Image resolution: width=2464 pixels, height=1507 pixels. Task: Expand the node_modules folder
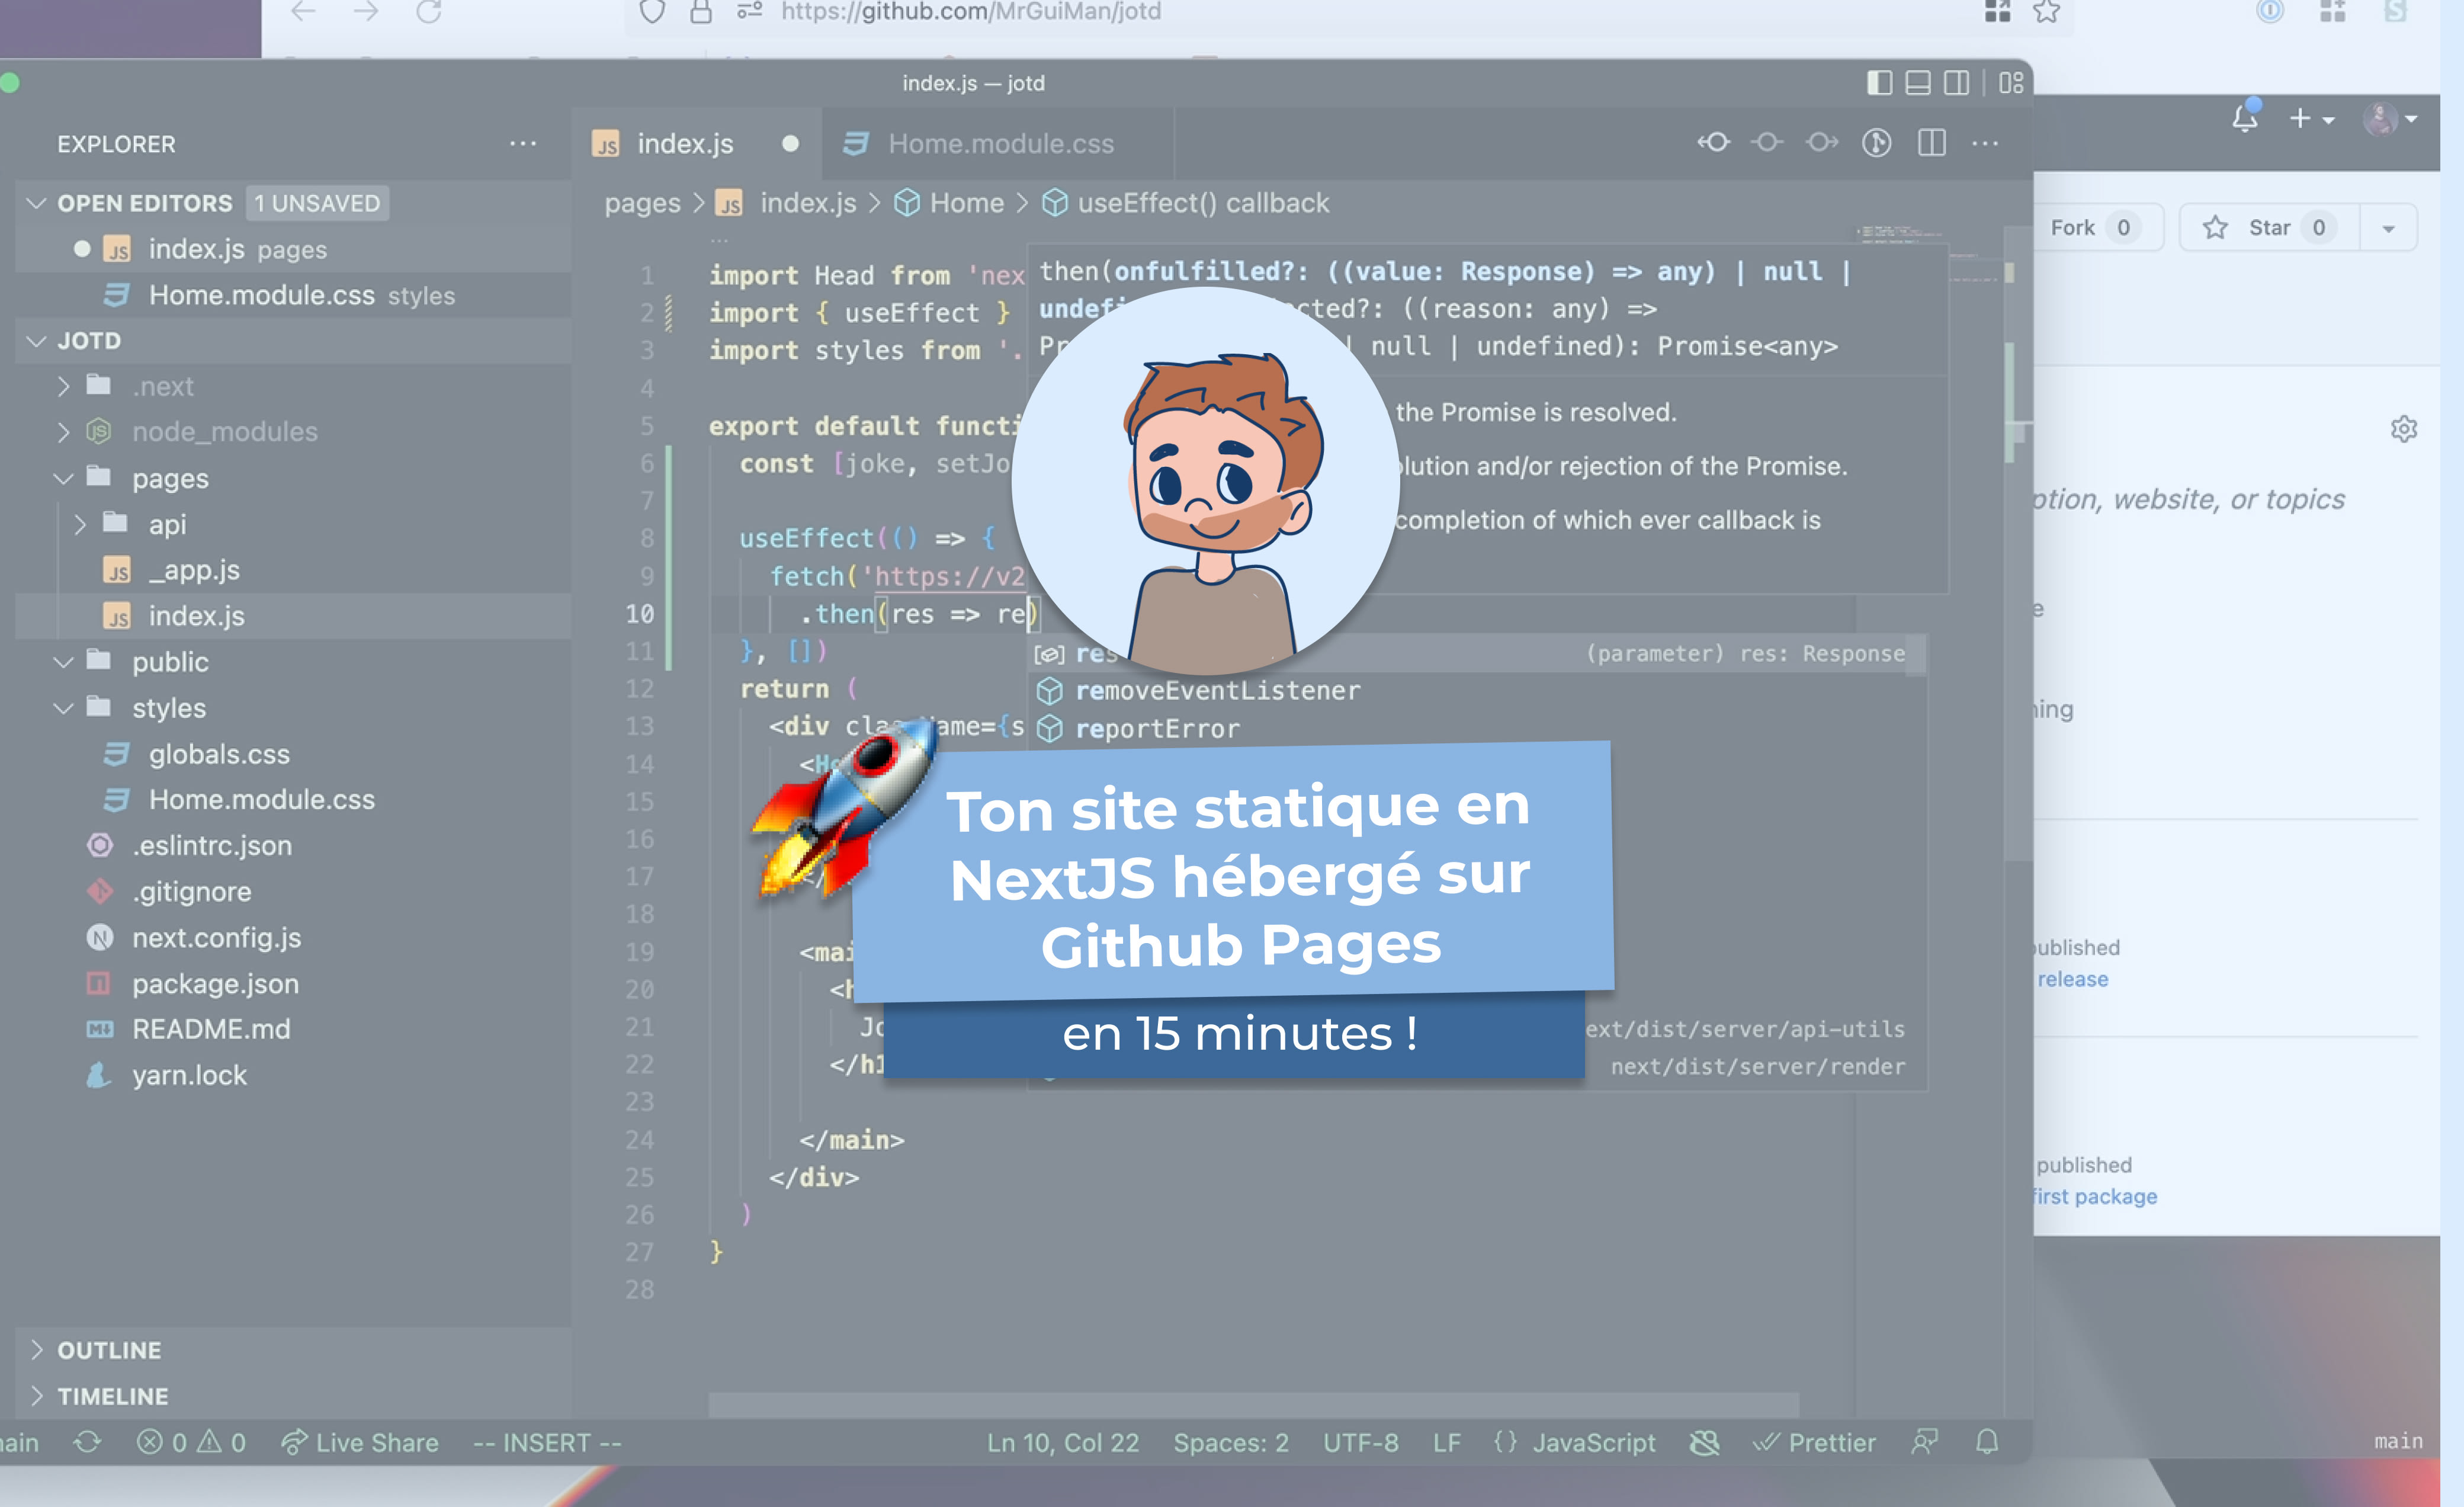62,431
